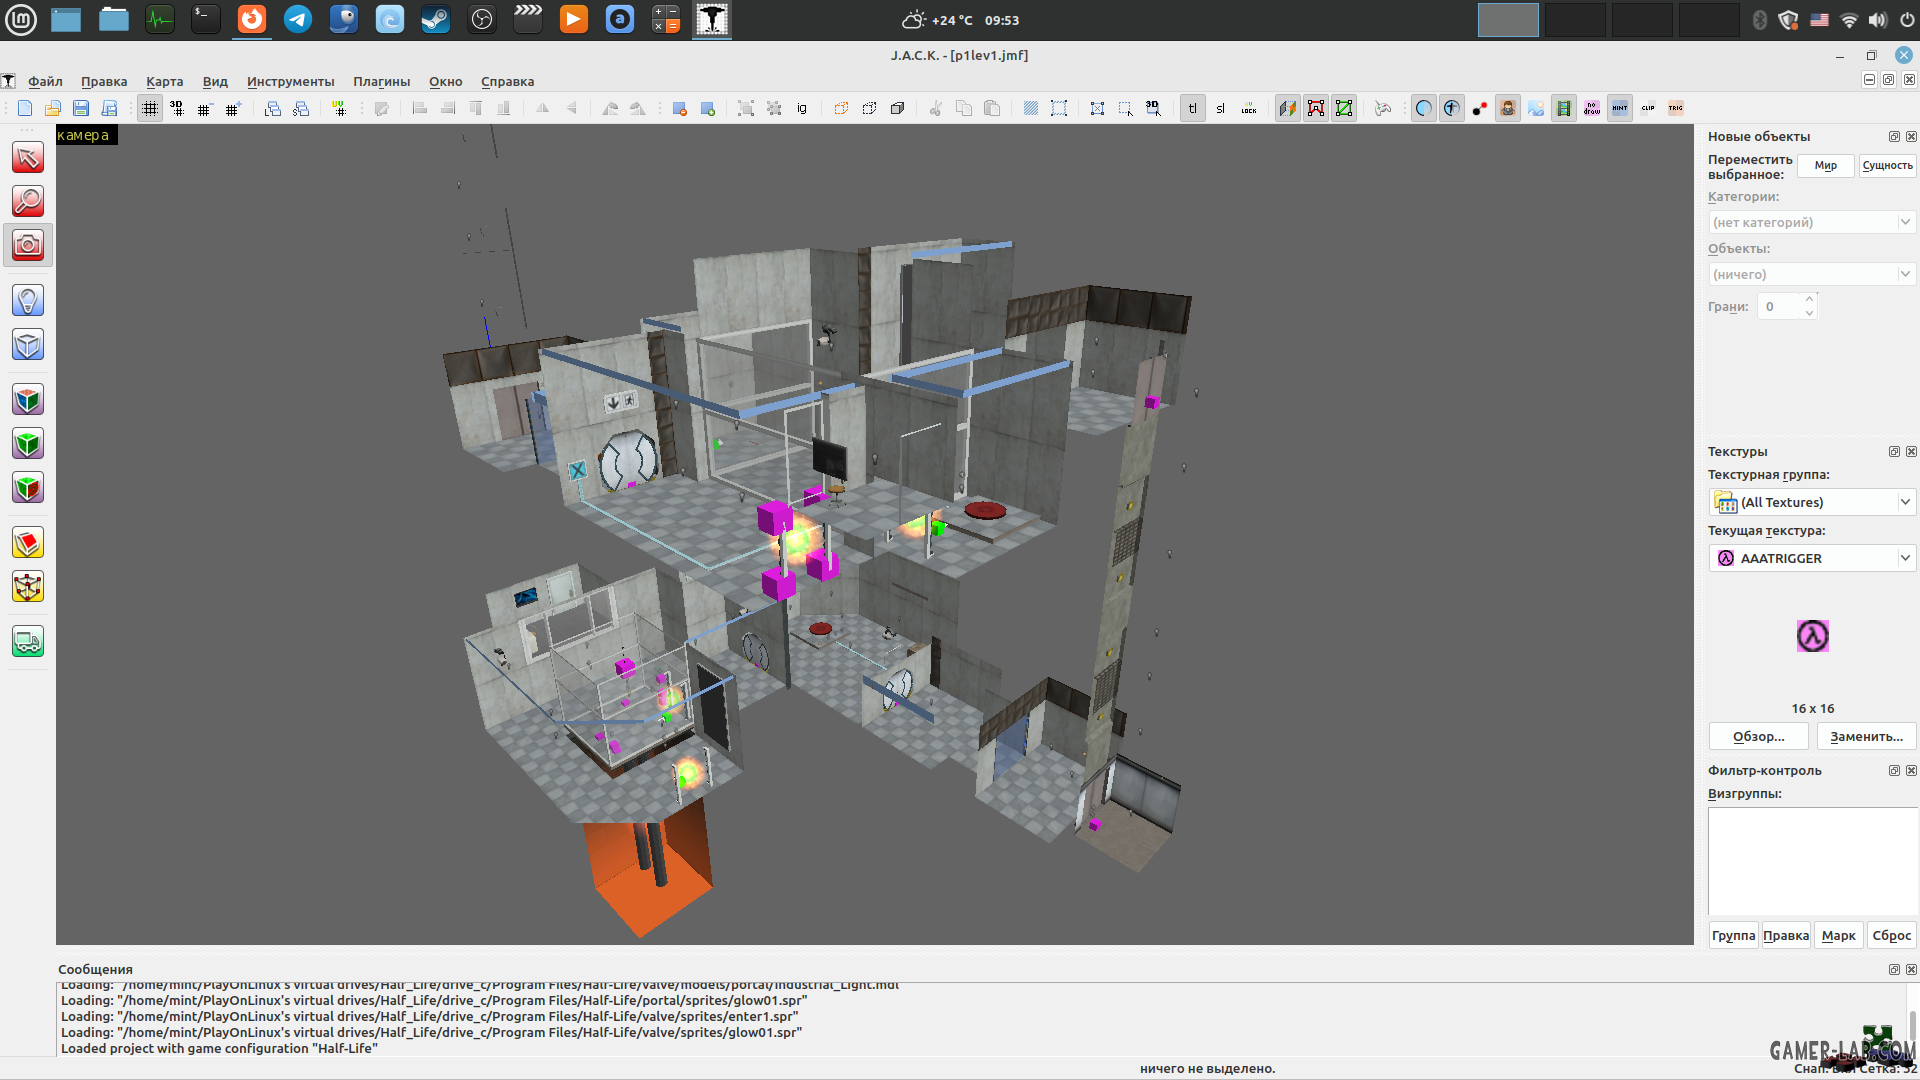Click the Hollow tool icon
This screenshot has width=1920, height=1080.
pyautogui.click(x=708, y=108)
